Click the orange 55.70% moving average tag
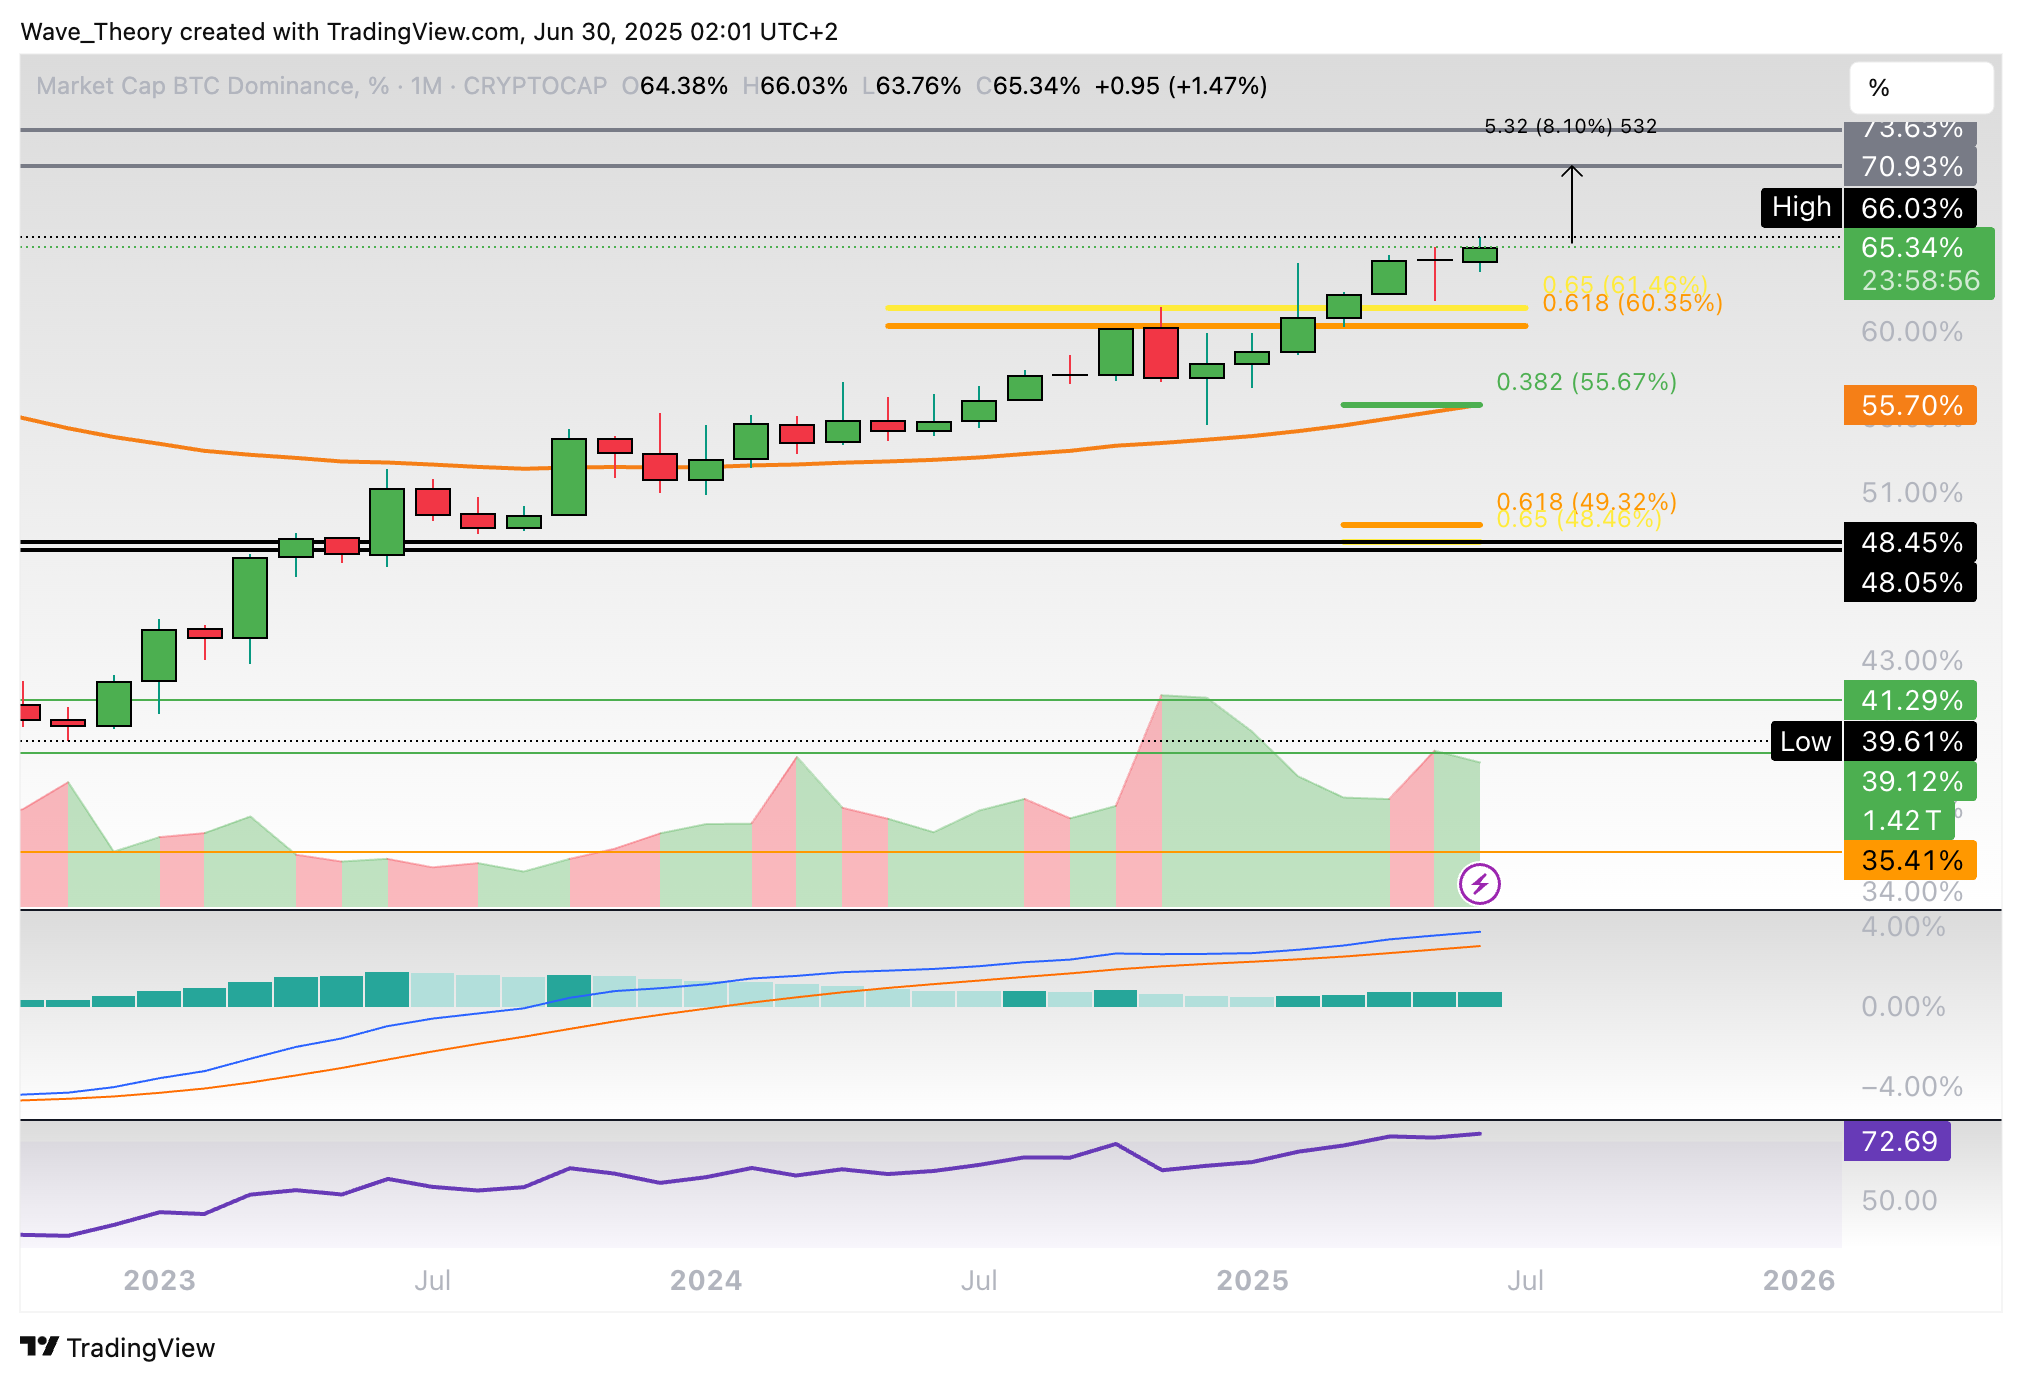Screen dimensions: 2022x1382 [1910, 405]
